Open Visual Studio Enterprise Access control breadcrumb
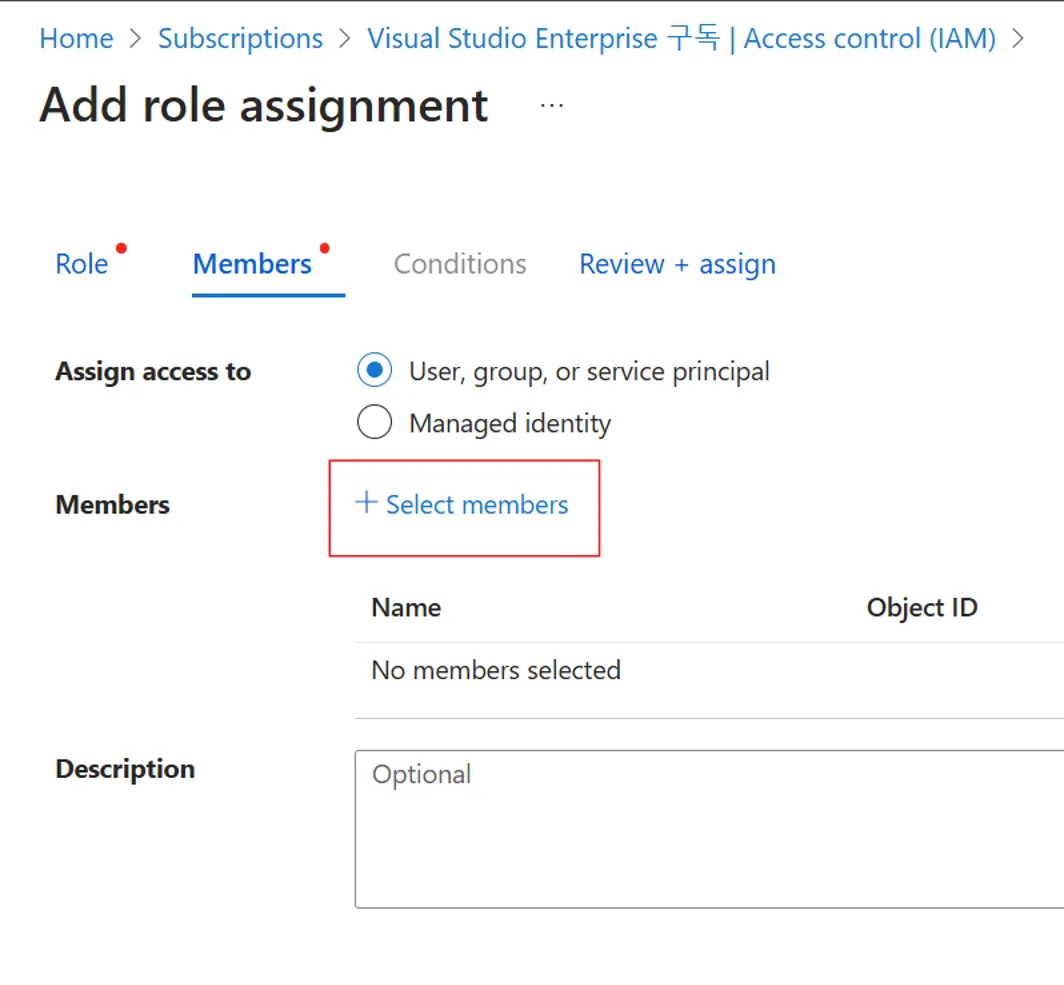This screenshot has height=985, width=1064. point(681,39)
